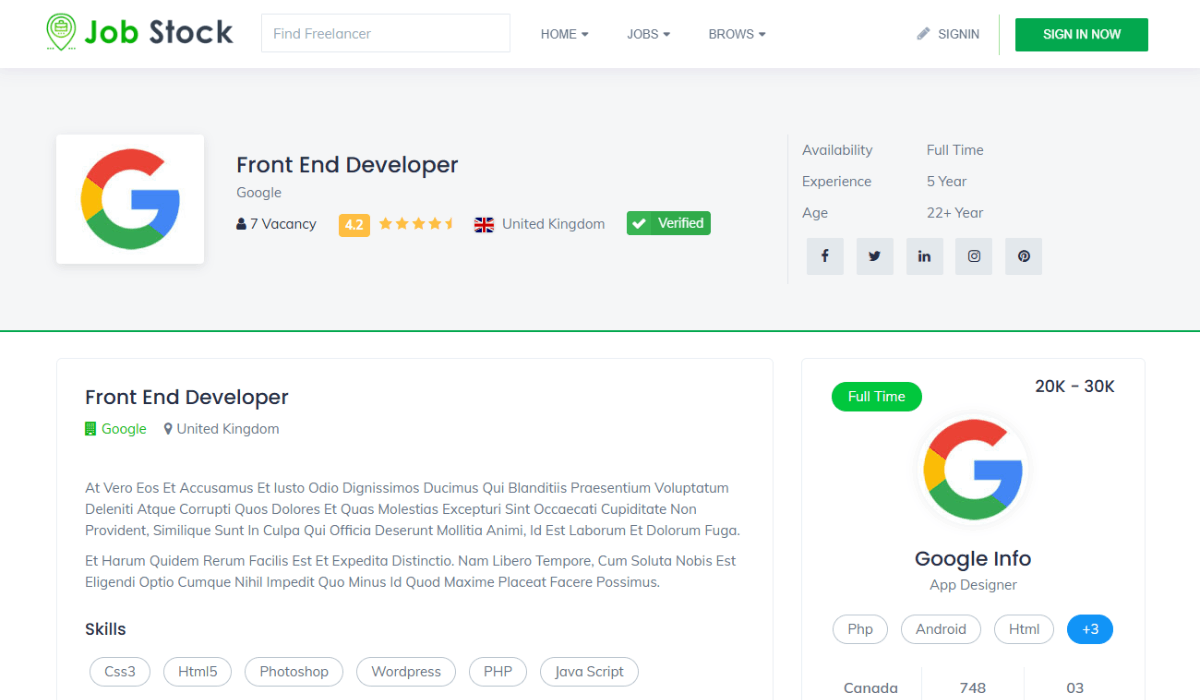Open the Pinterest social icon

1024,256
